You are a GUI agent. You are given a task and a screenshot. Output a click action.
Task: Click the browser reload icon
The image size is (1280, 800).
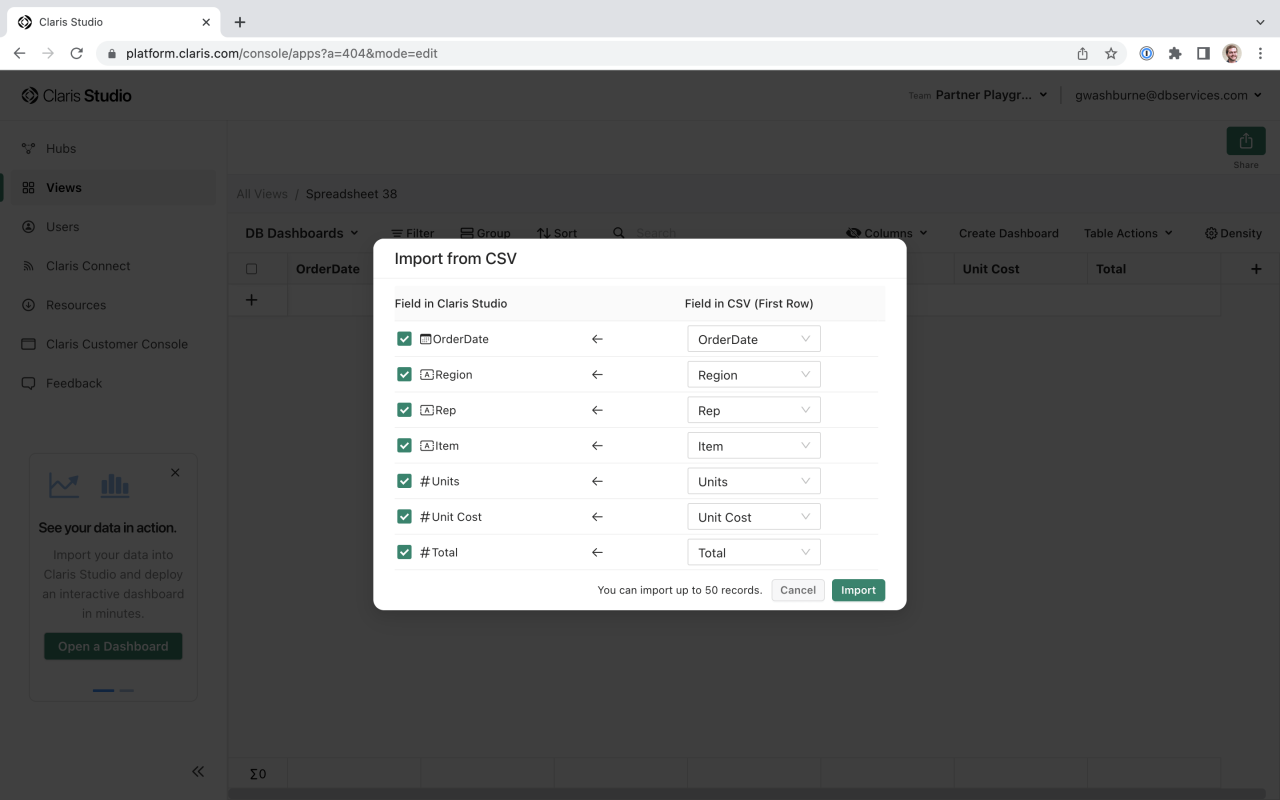pyautogui.click(x=76, y=53)
